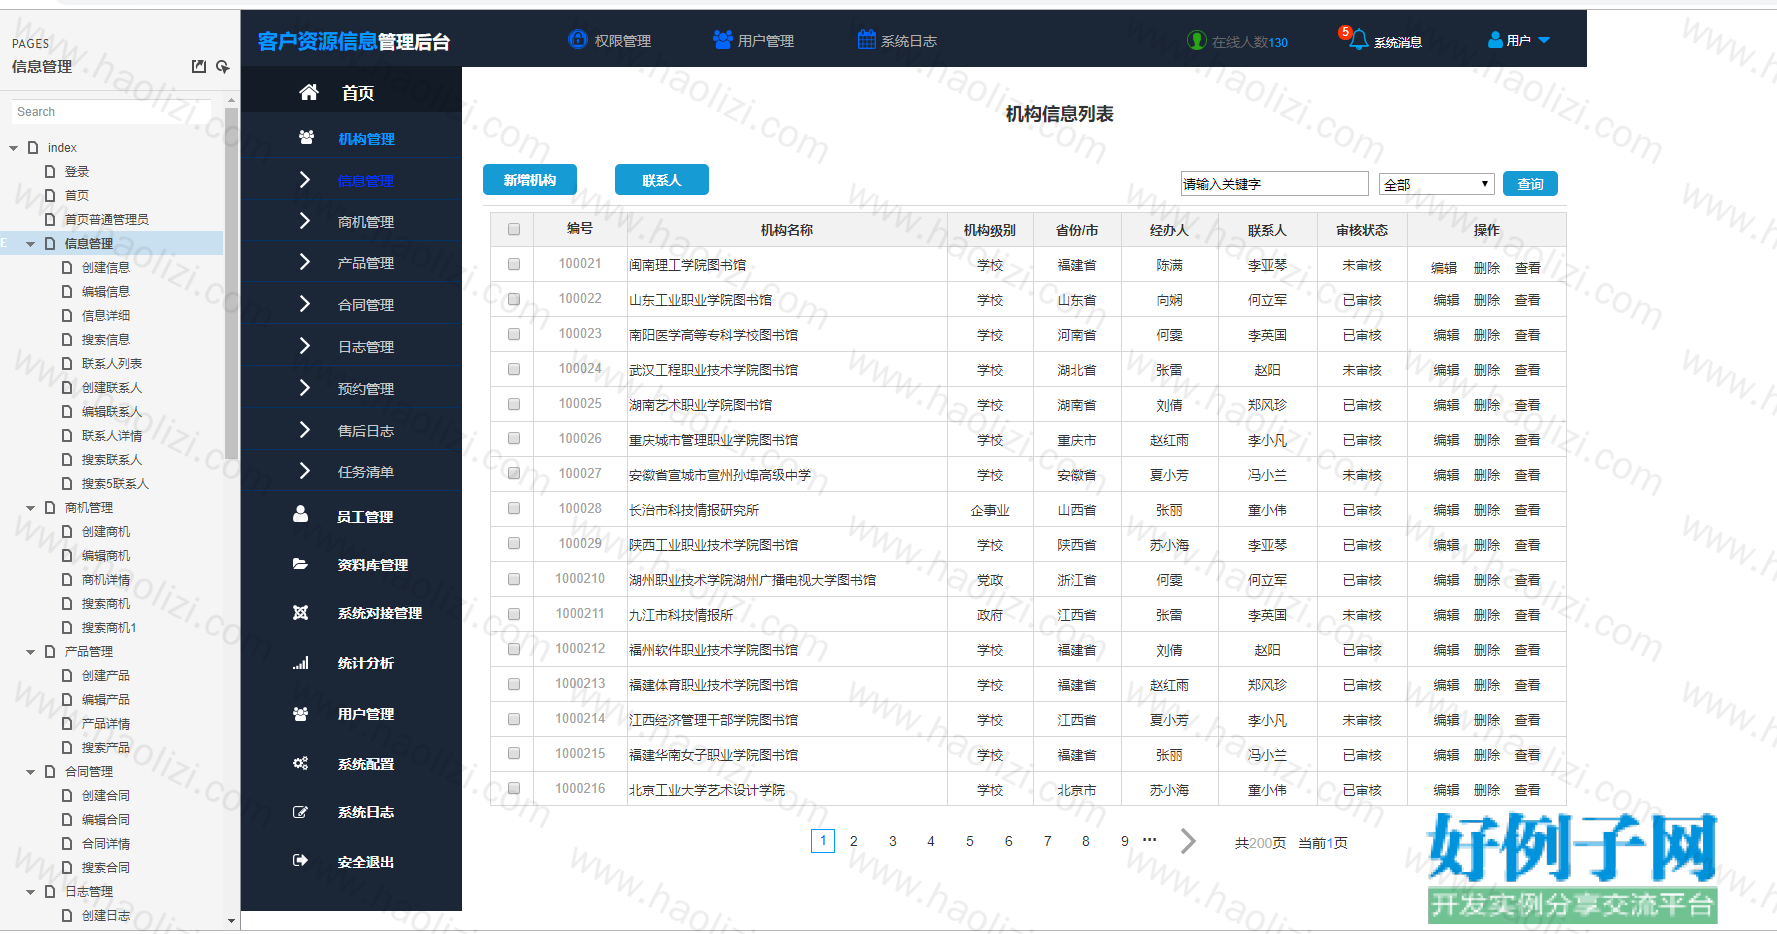Check the checkbox for row 100026

coord(514,438)
